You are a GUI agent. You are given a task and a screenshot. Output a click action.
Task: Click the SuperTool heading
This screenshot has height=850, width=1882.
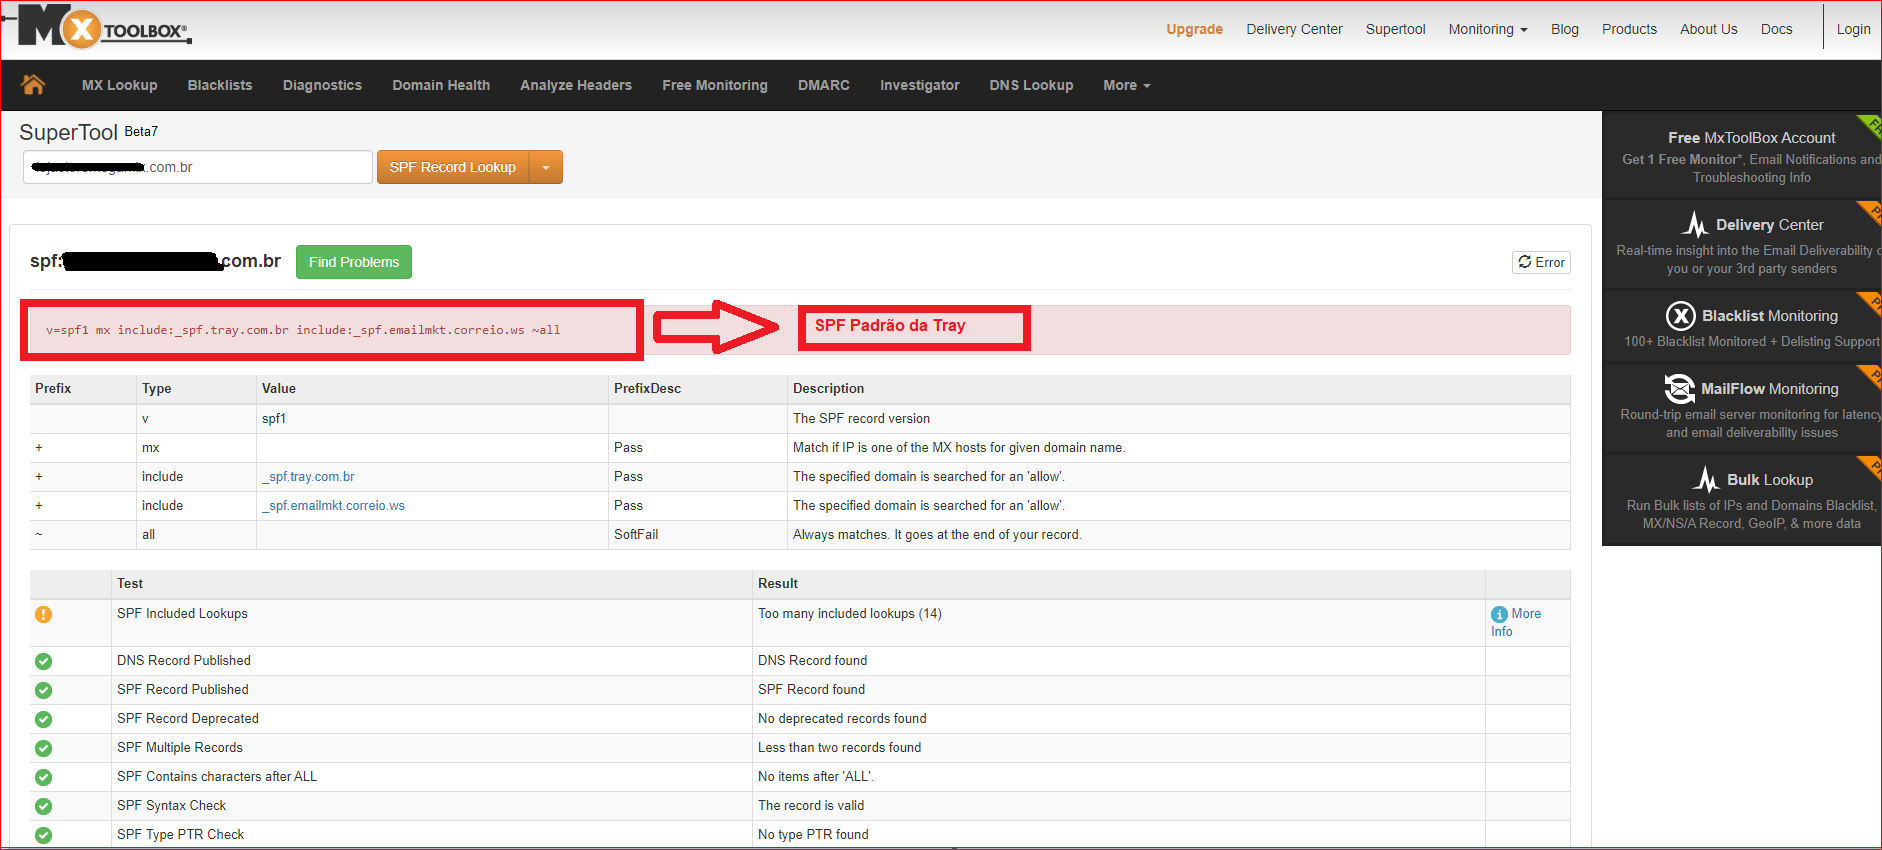68,132
